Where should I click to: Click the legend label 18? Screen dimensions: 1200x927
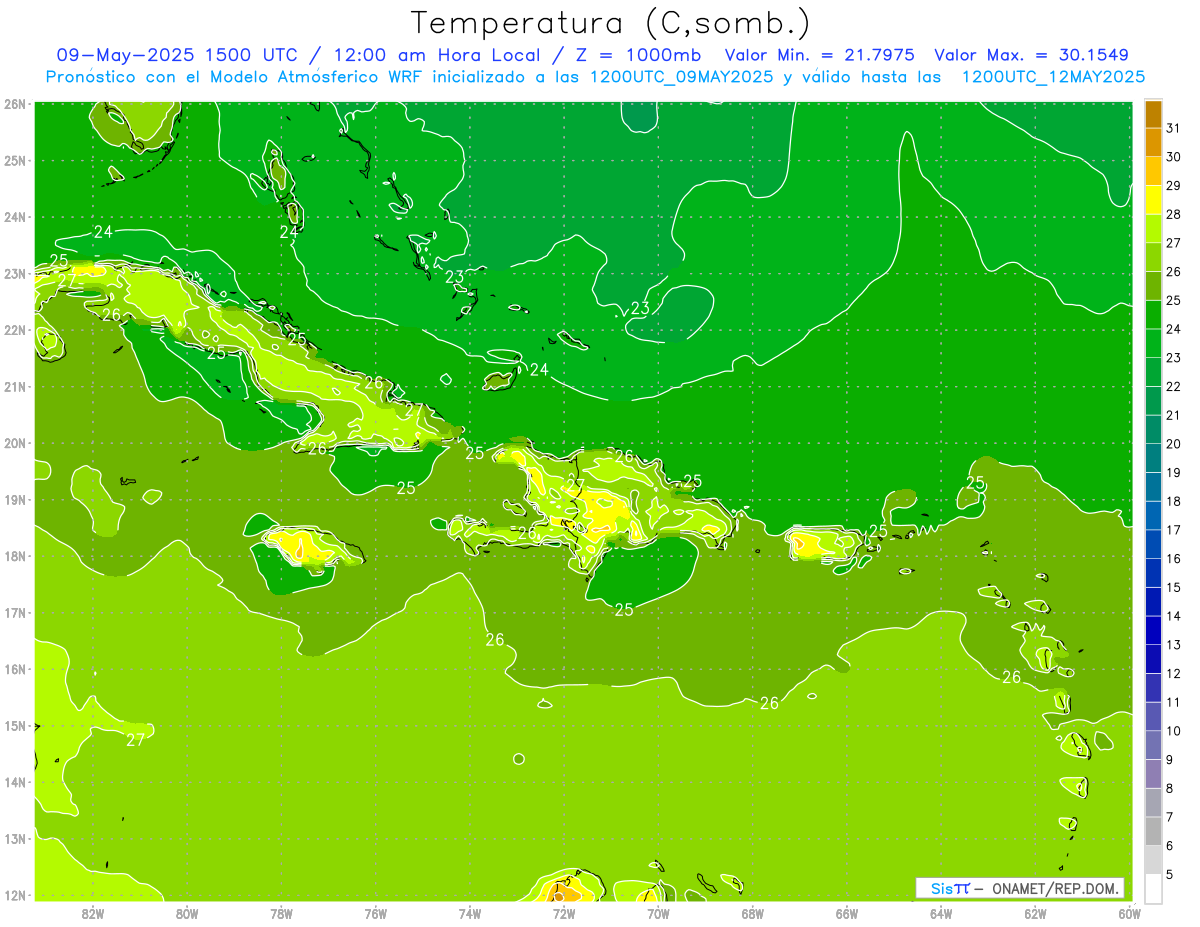[x=1174, y=501]
